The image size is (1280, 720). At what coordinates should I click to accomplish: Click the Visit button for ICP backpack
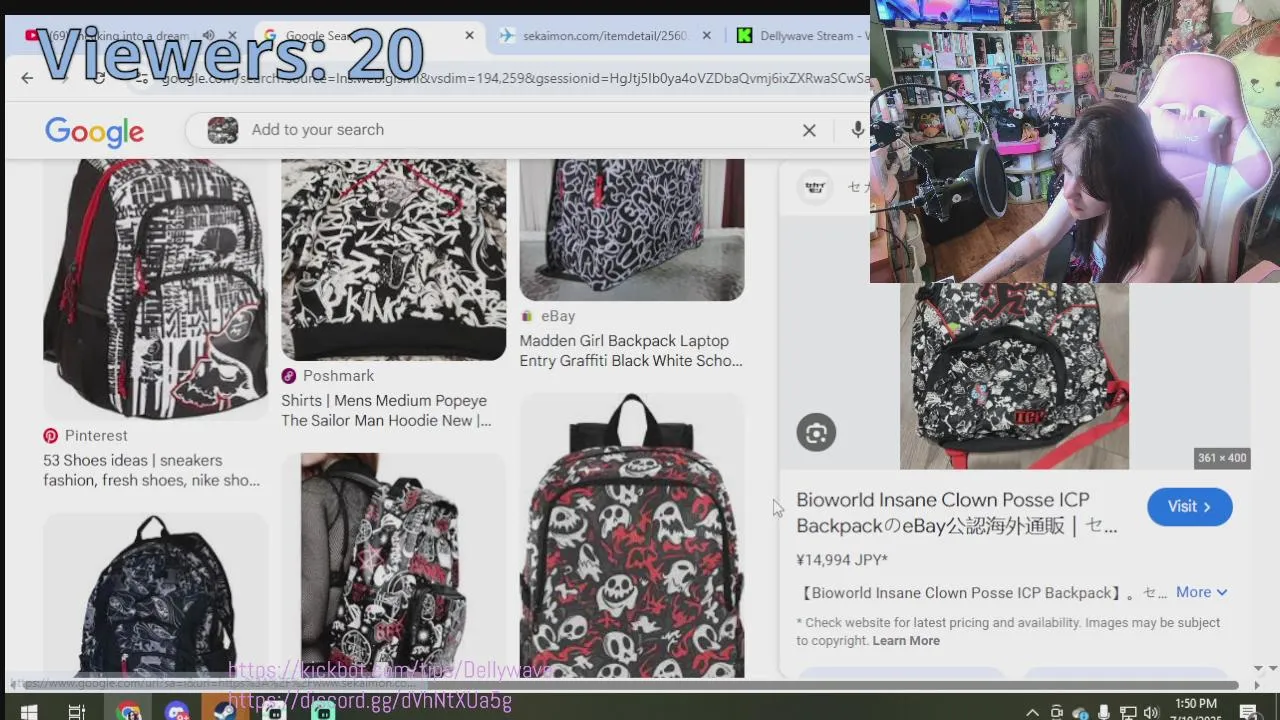click(1189, 507)
